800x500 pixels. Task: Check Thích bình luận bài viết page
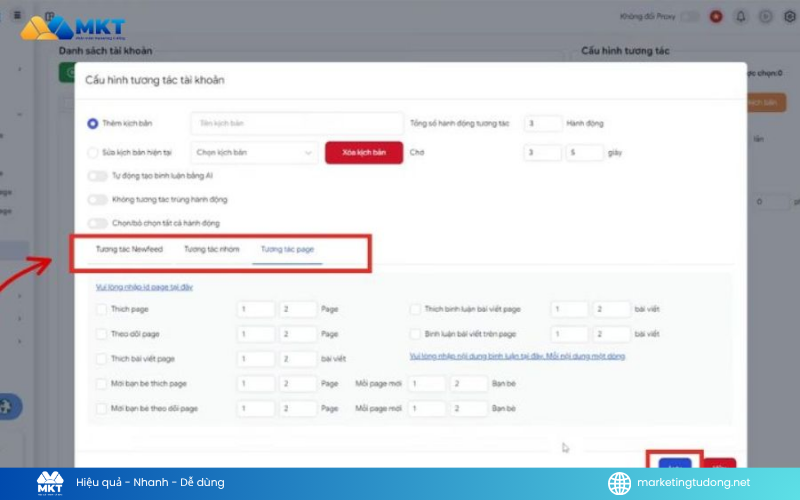[x=415, y=309]
